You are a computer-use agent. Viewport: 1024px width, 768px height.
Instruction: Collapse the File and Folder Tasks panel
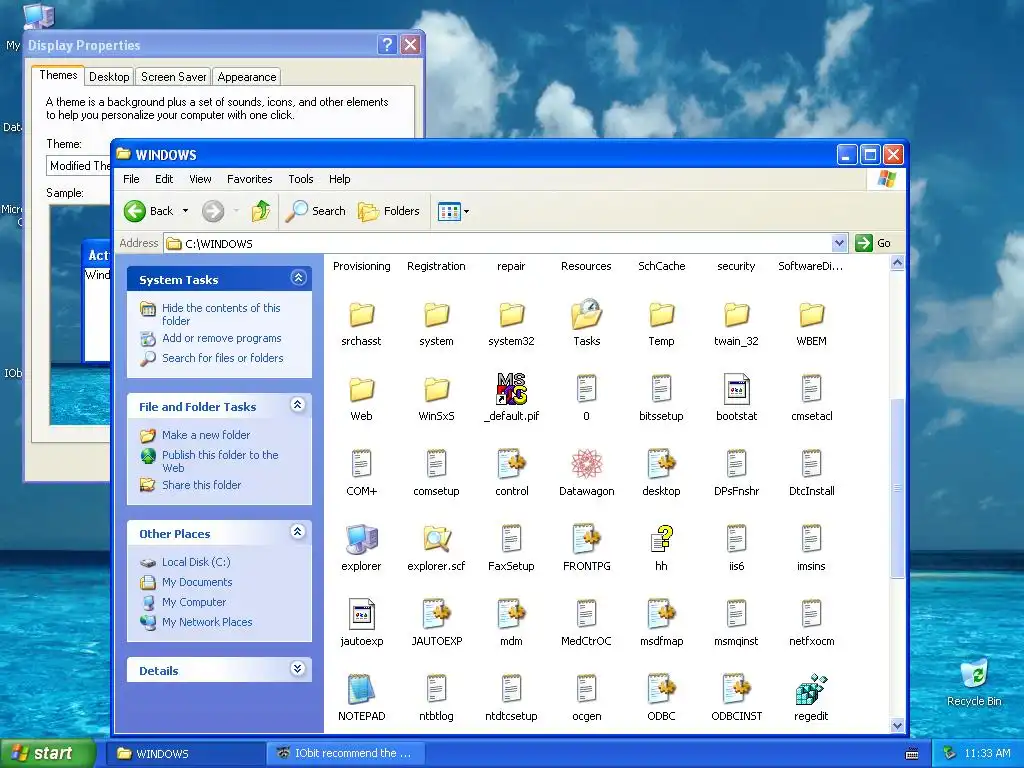tap(298, 405)
